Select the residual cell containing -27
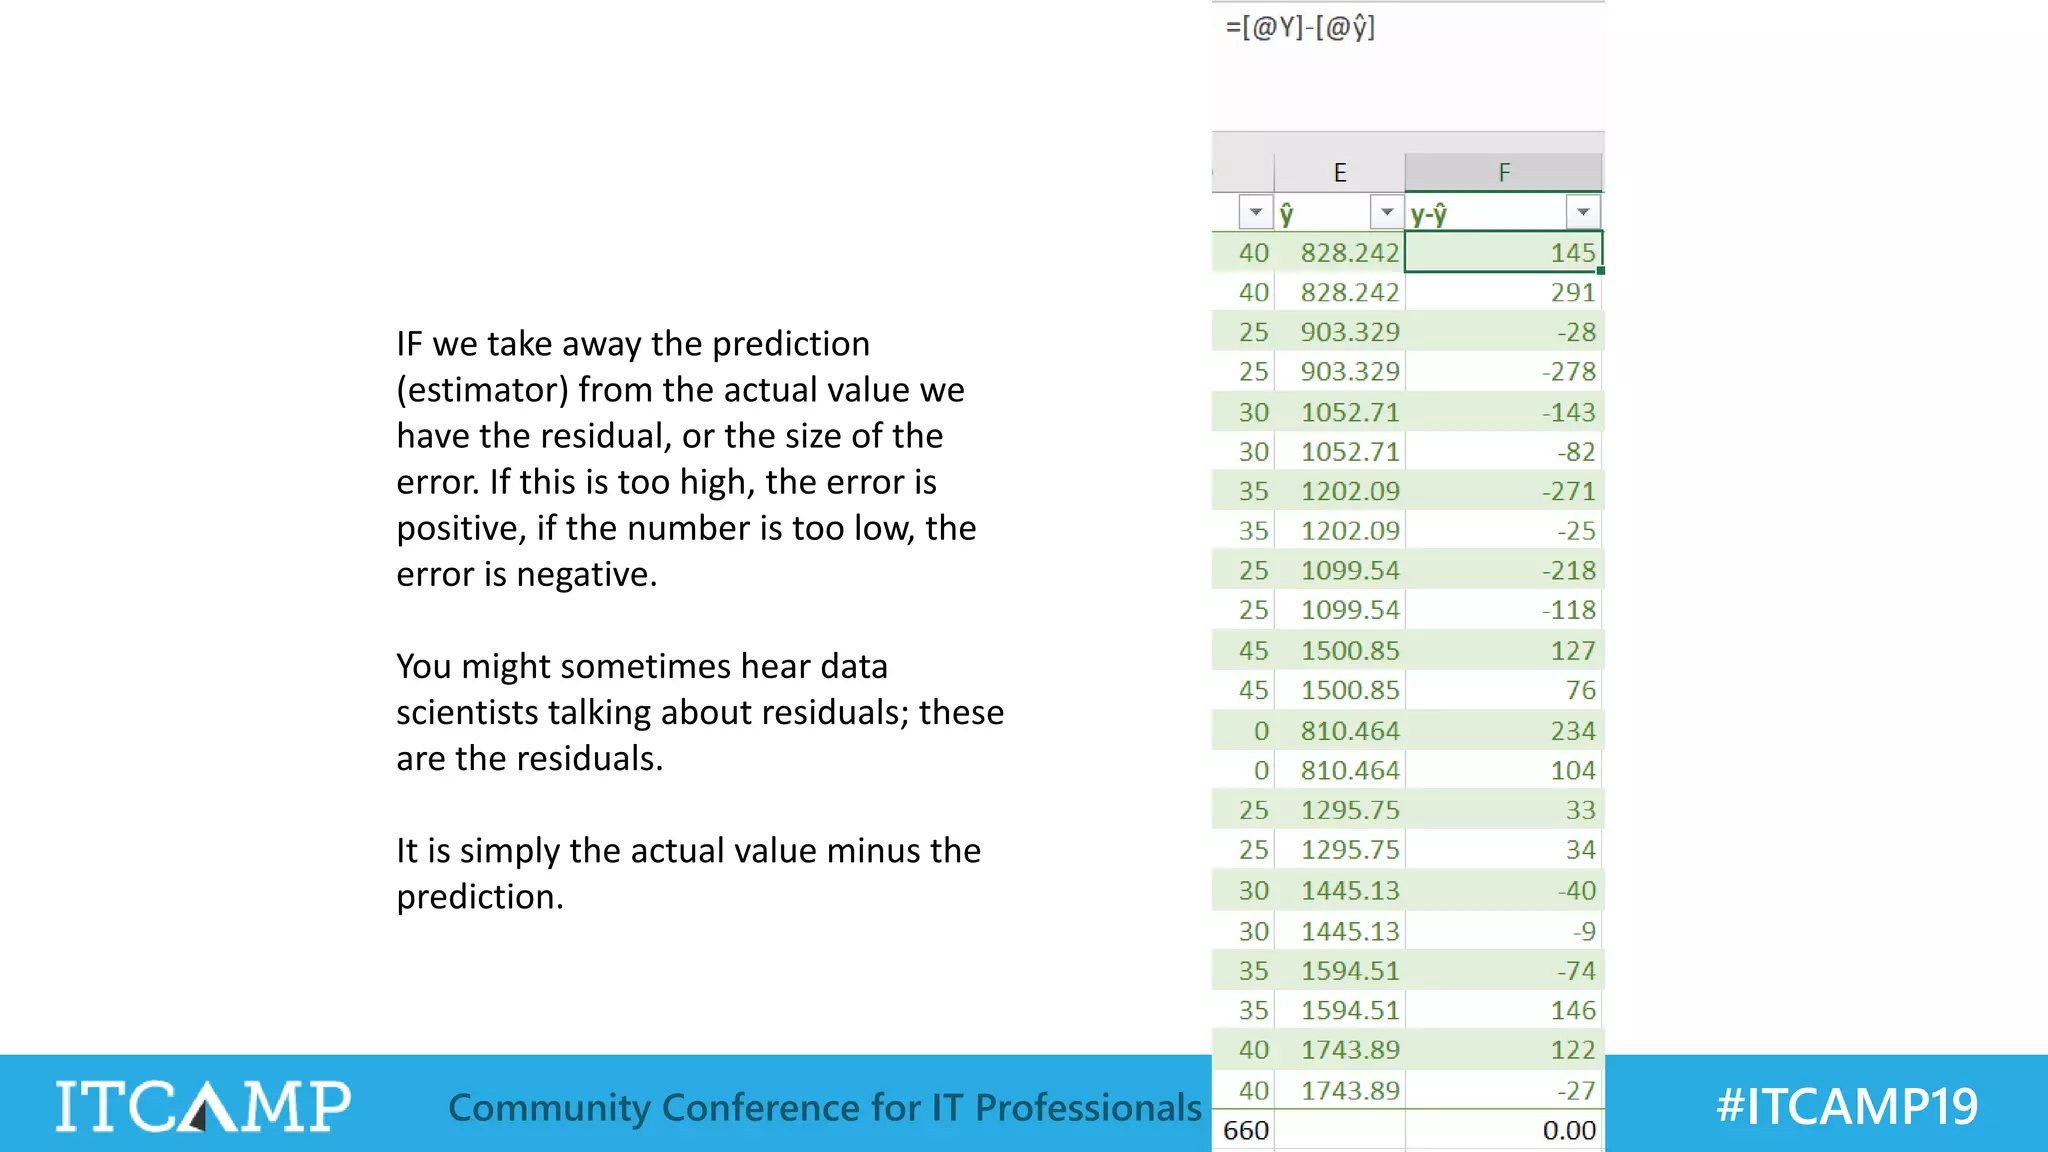This screenshot has width=2048, height=1152. pos(1504,1091)
